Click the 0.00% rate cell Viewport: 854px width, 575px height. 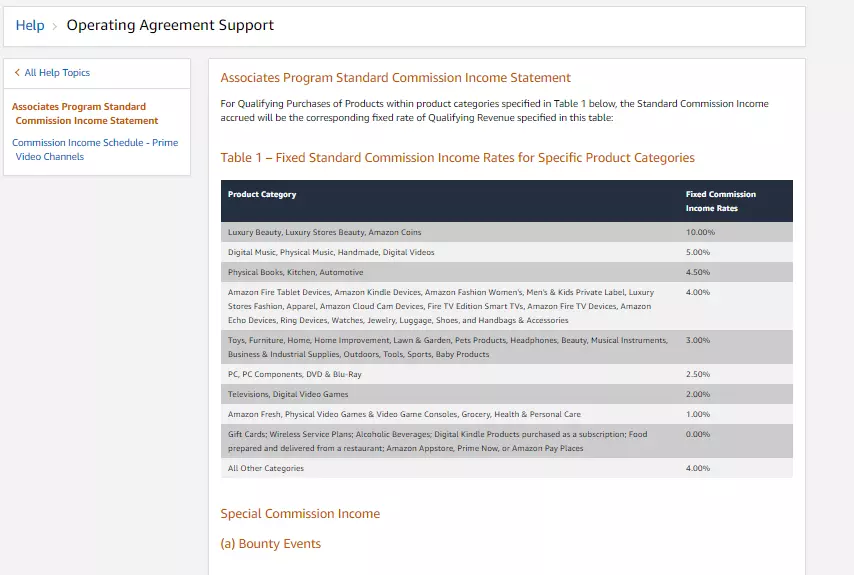point(698,435)
